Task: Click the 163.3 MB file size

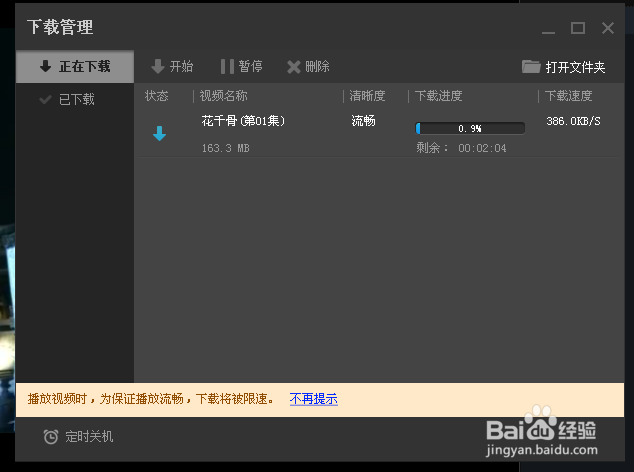Action: [225, 148]
